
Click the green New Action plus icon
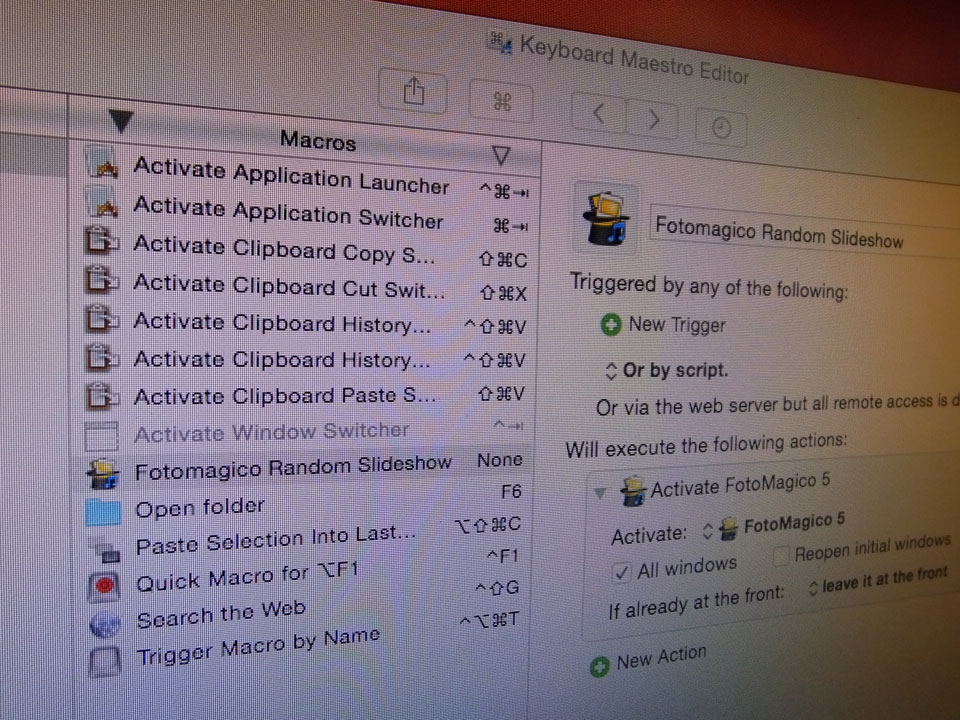pos(599,666)
